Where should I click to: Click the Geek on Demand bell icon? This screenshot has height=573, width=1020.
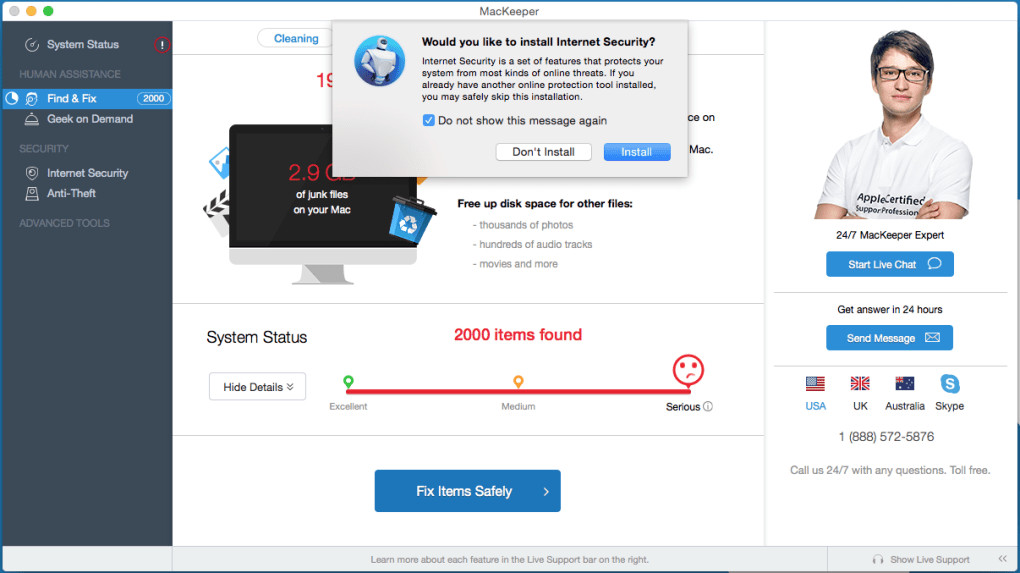tap(31, 119)
